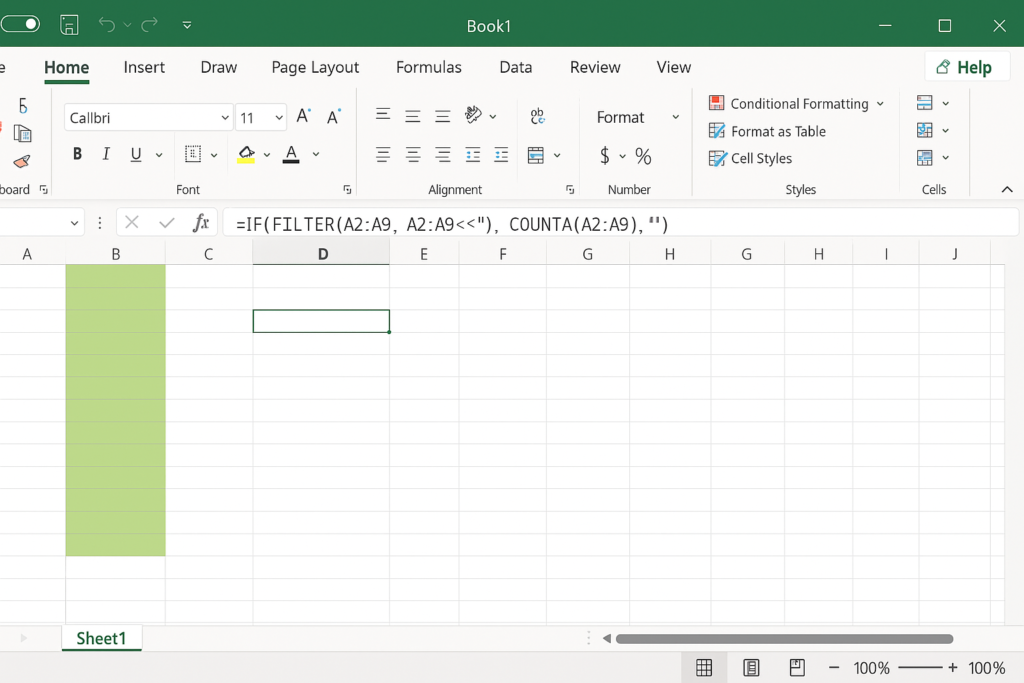Decrease the font size
The height and width of the screenshot is (683, 1024).
click(x=333, y=116)
